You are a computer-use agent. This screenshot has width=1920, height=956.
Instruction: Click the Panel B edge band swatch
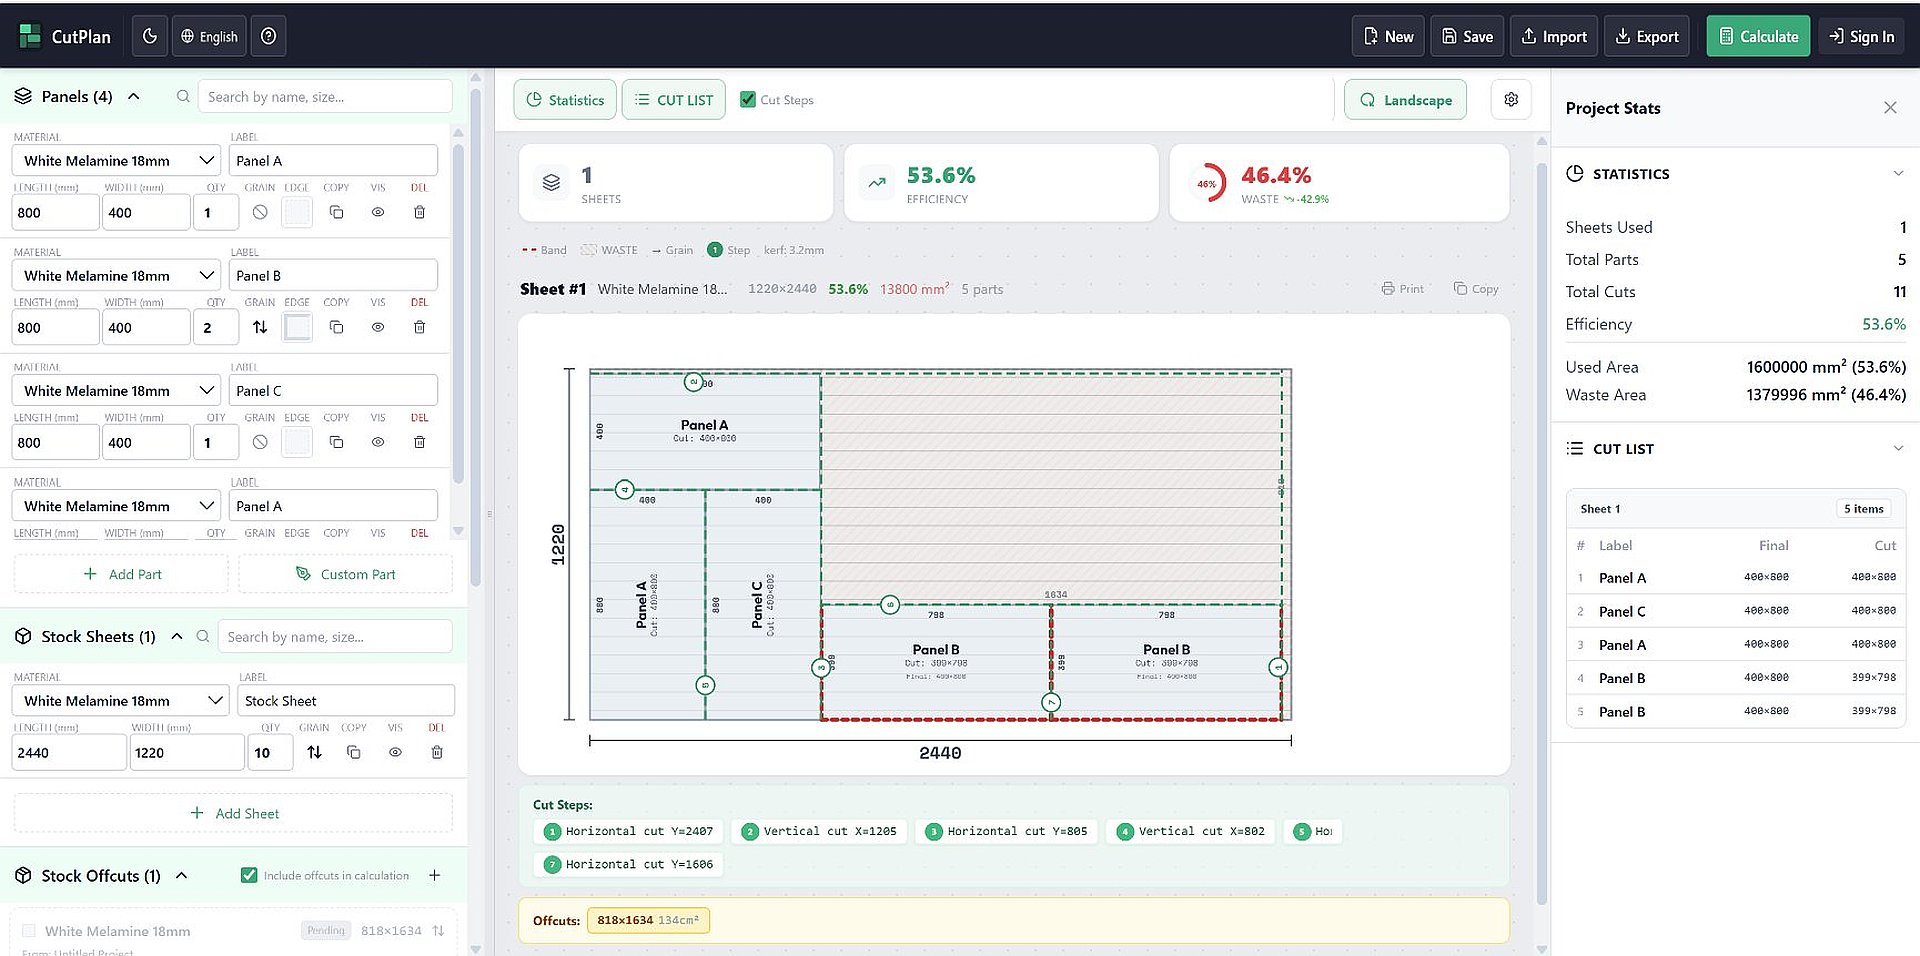point(297,327)
